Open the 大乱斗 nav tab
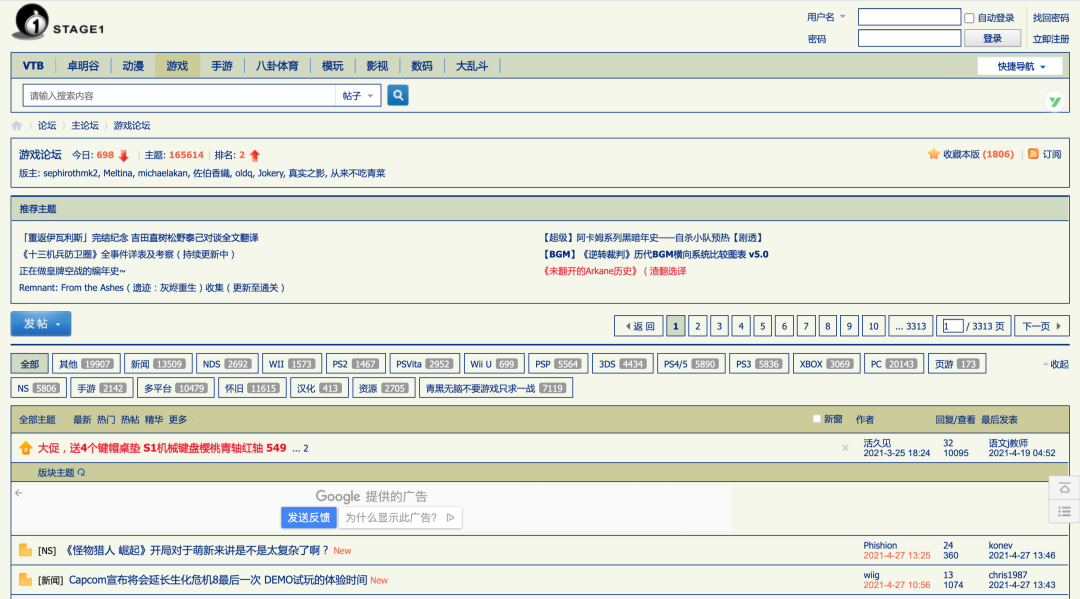Viewport: 1080px width, 599px height. click(472, 66)
